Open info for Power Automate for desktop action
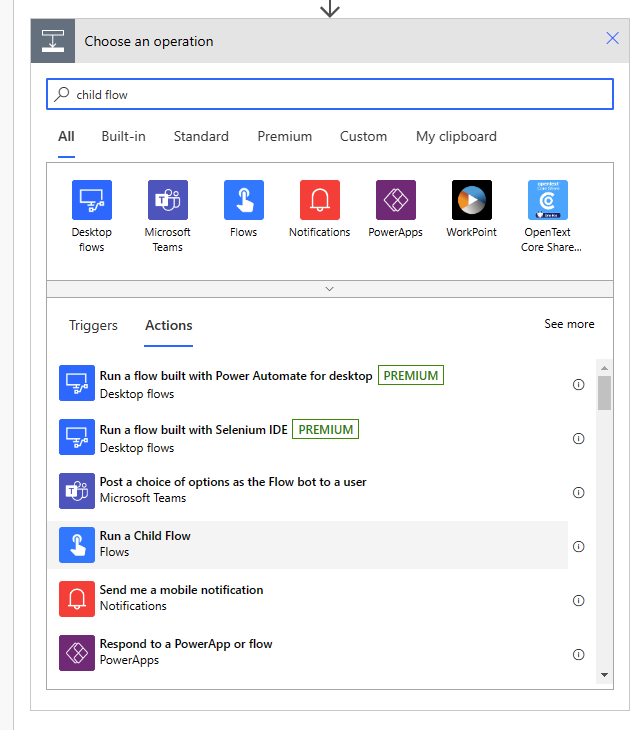 [x=578, y=385]
